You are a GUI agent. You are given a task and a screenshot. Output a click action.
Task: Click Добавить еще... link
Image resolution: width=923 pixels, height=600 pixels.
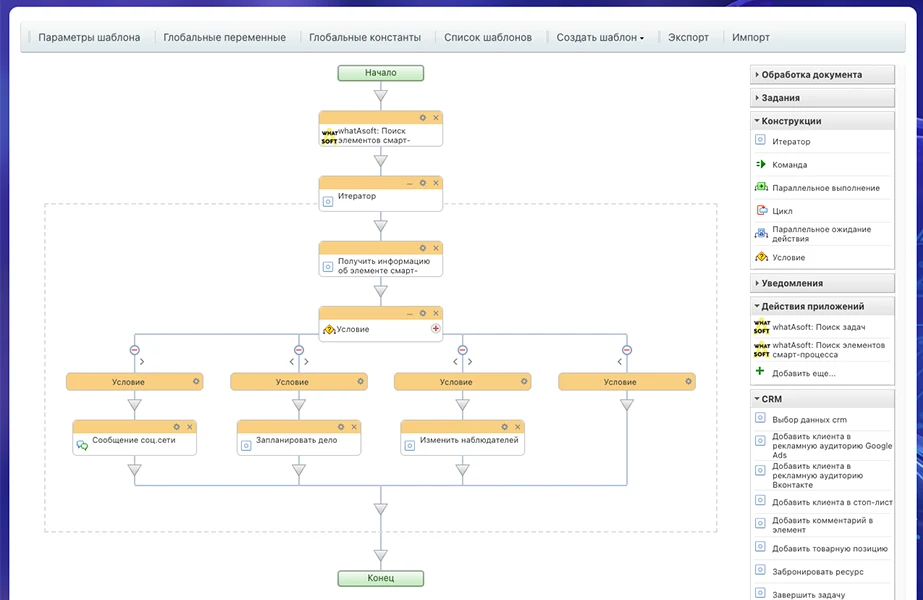pyautogui.click(x=804, y=373)
